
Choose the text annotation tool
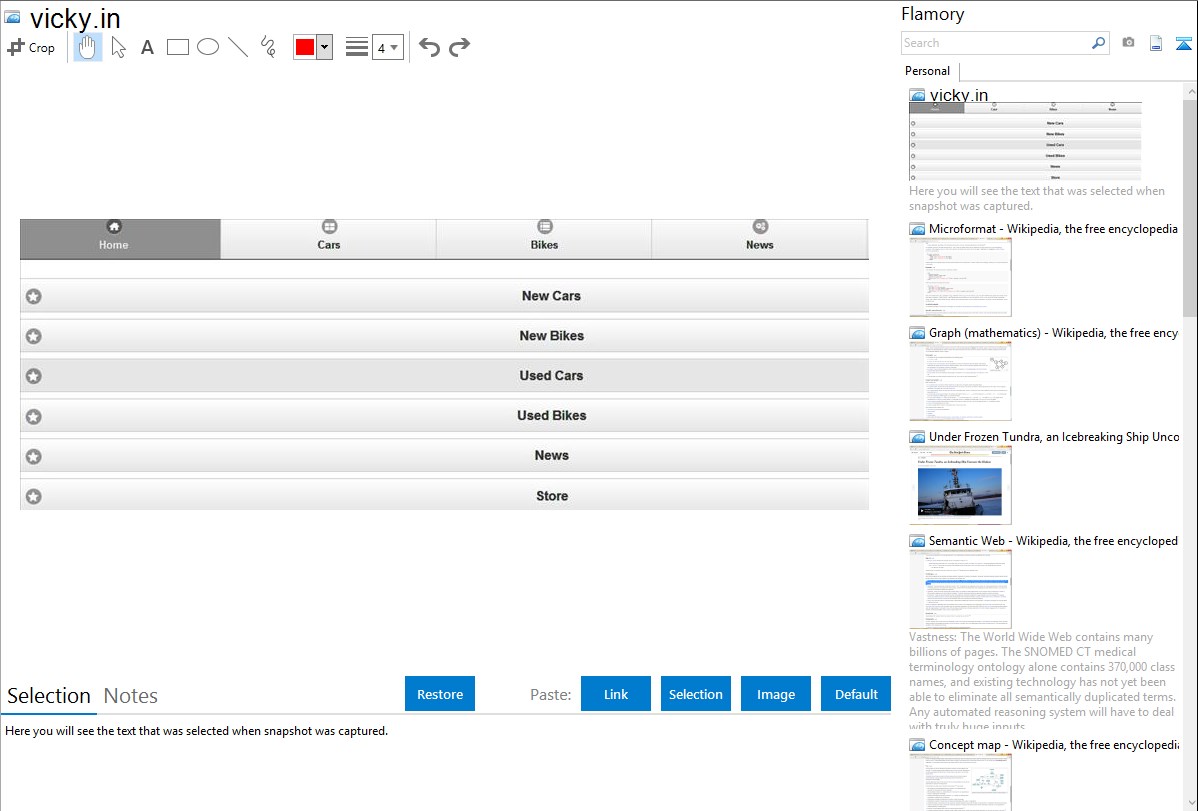point(147,47)
